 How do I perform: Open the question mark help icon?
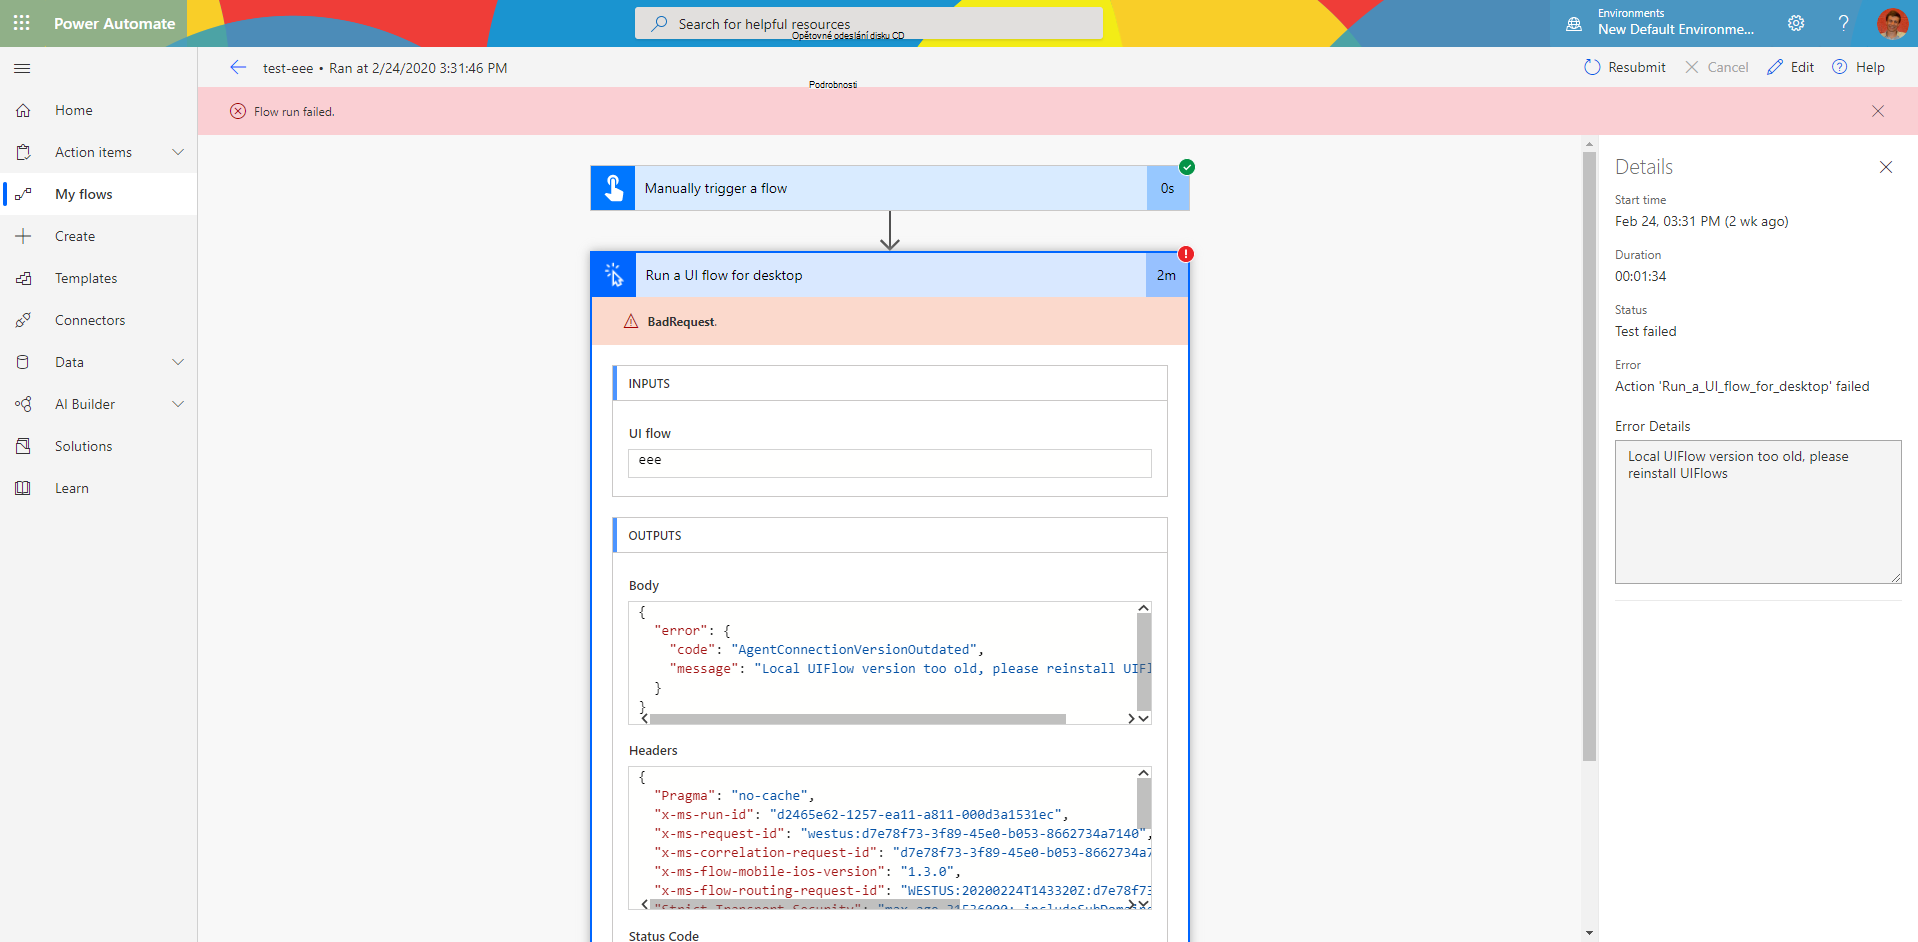(1843, 23)
